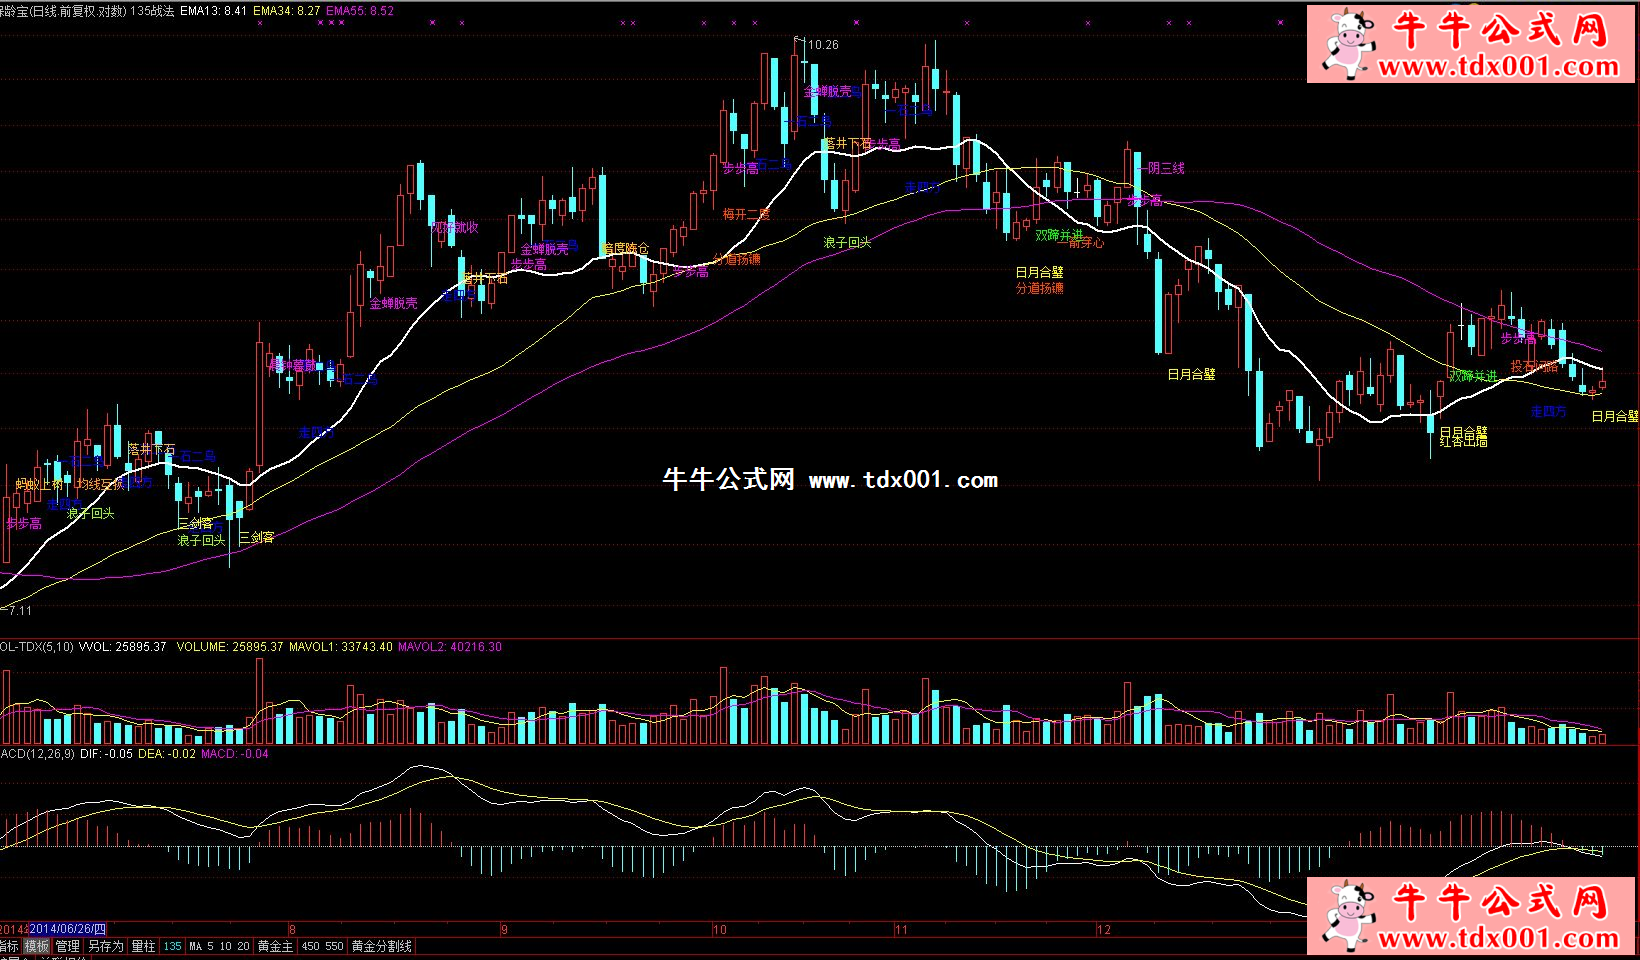Click the 7.11 low price marker
This screenshot has height=960, width=1640.
tap(18, 610)
